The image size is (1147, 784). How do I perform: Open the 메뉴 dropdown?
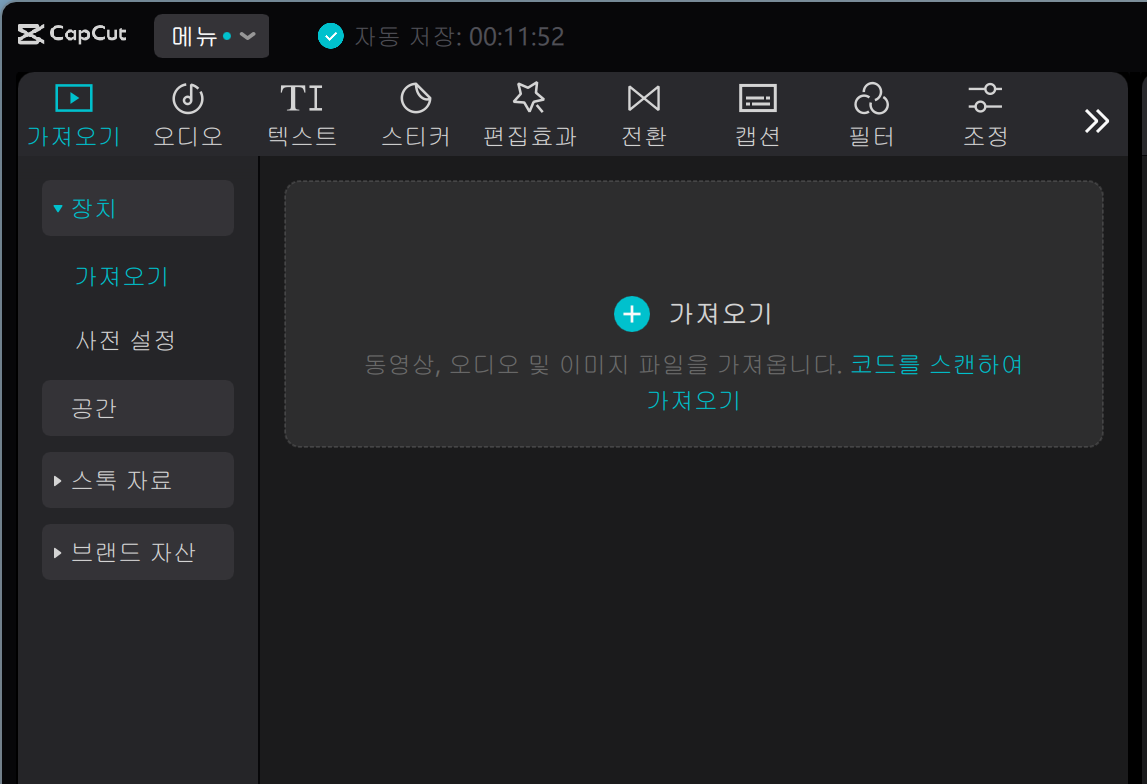tap(211, 35)
